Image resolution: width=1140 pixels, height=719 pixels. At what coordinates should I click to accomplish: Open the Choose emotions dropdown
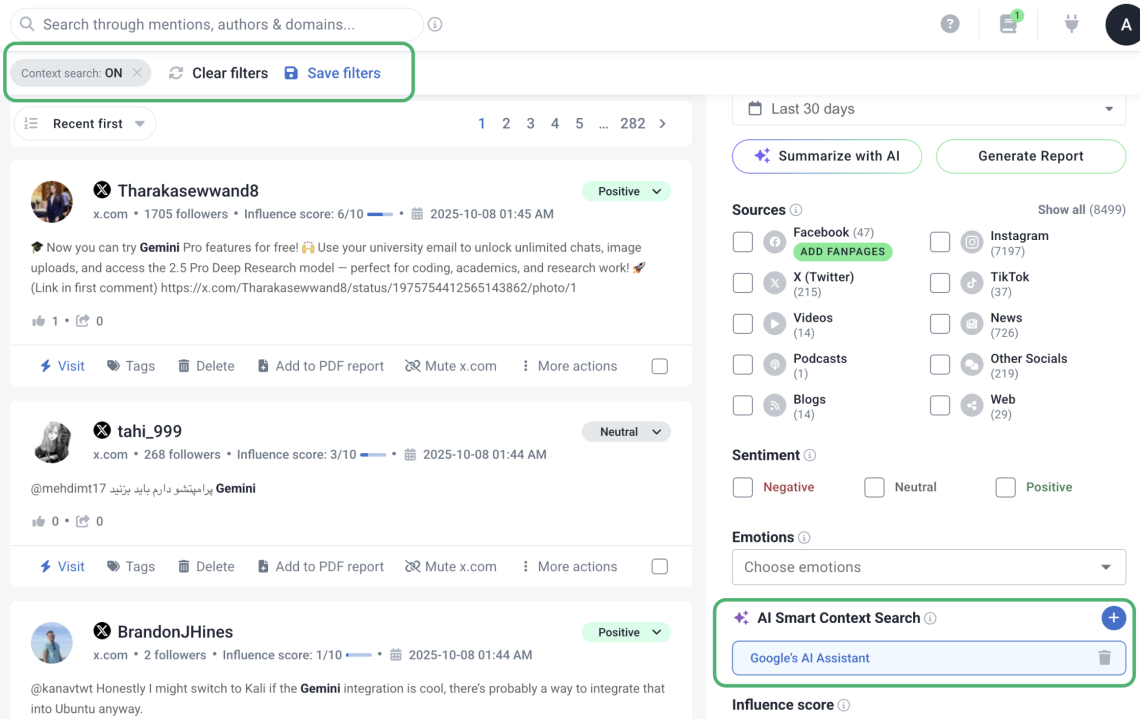(929, 567)
